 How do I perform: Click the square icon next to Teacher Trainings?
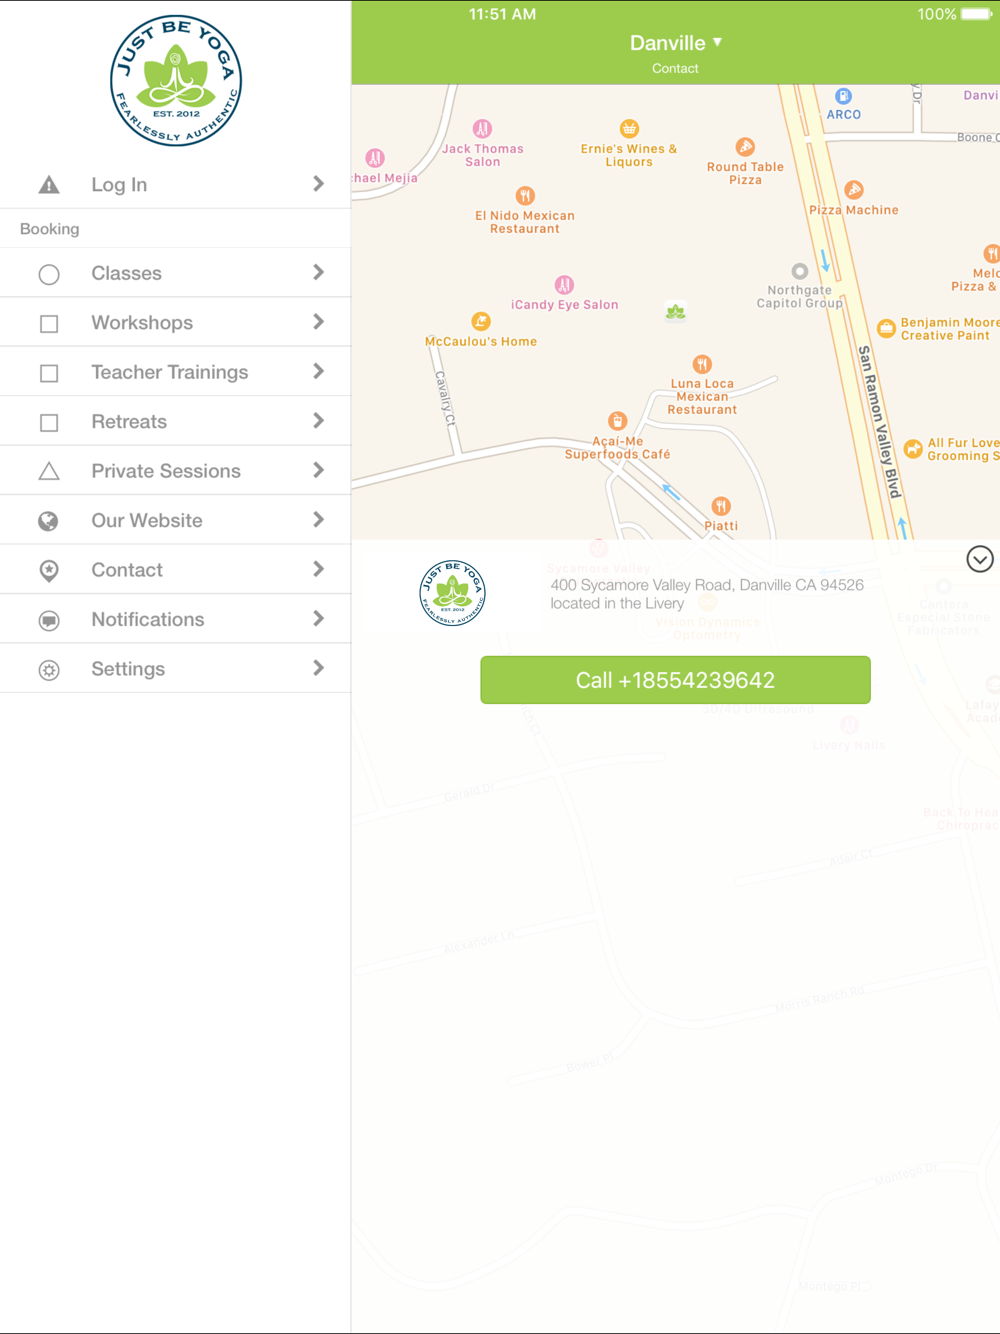coord(49,373)
